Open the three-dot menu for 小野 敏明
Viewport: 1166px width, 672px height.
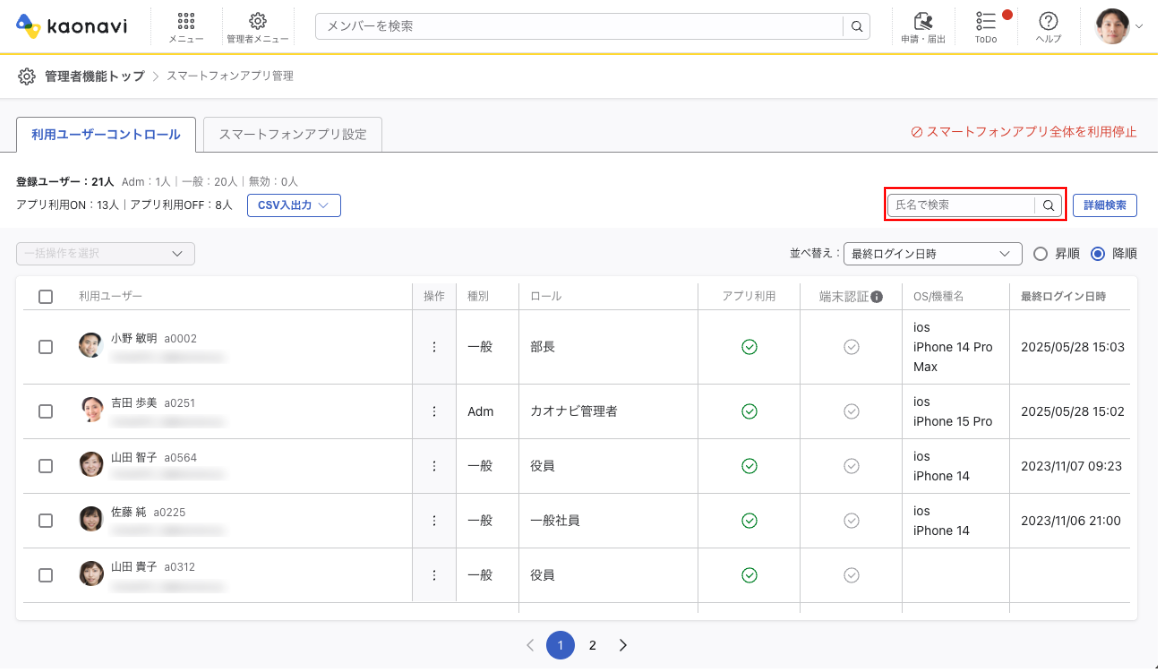(434, 347)
